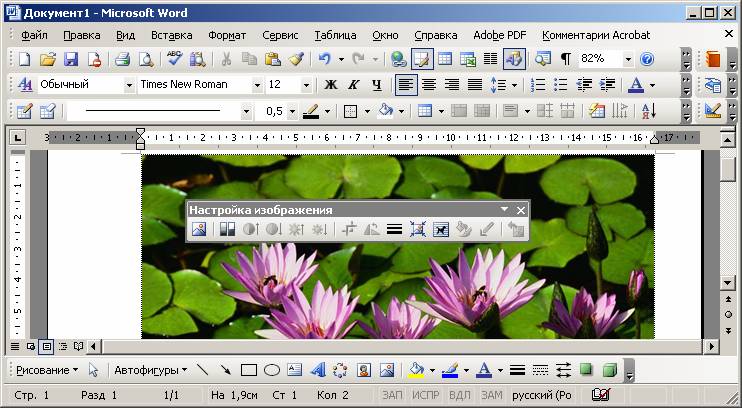Click the Рисование drawing menu button

pos(47,370)
